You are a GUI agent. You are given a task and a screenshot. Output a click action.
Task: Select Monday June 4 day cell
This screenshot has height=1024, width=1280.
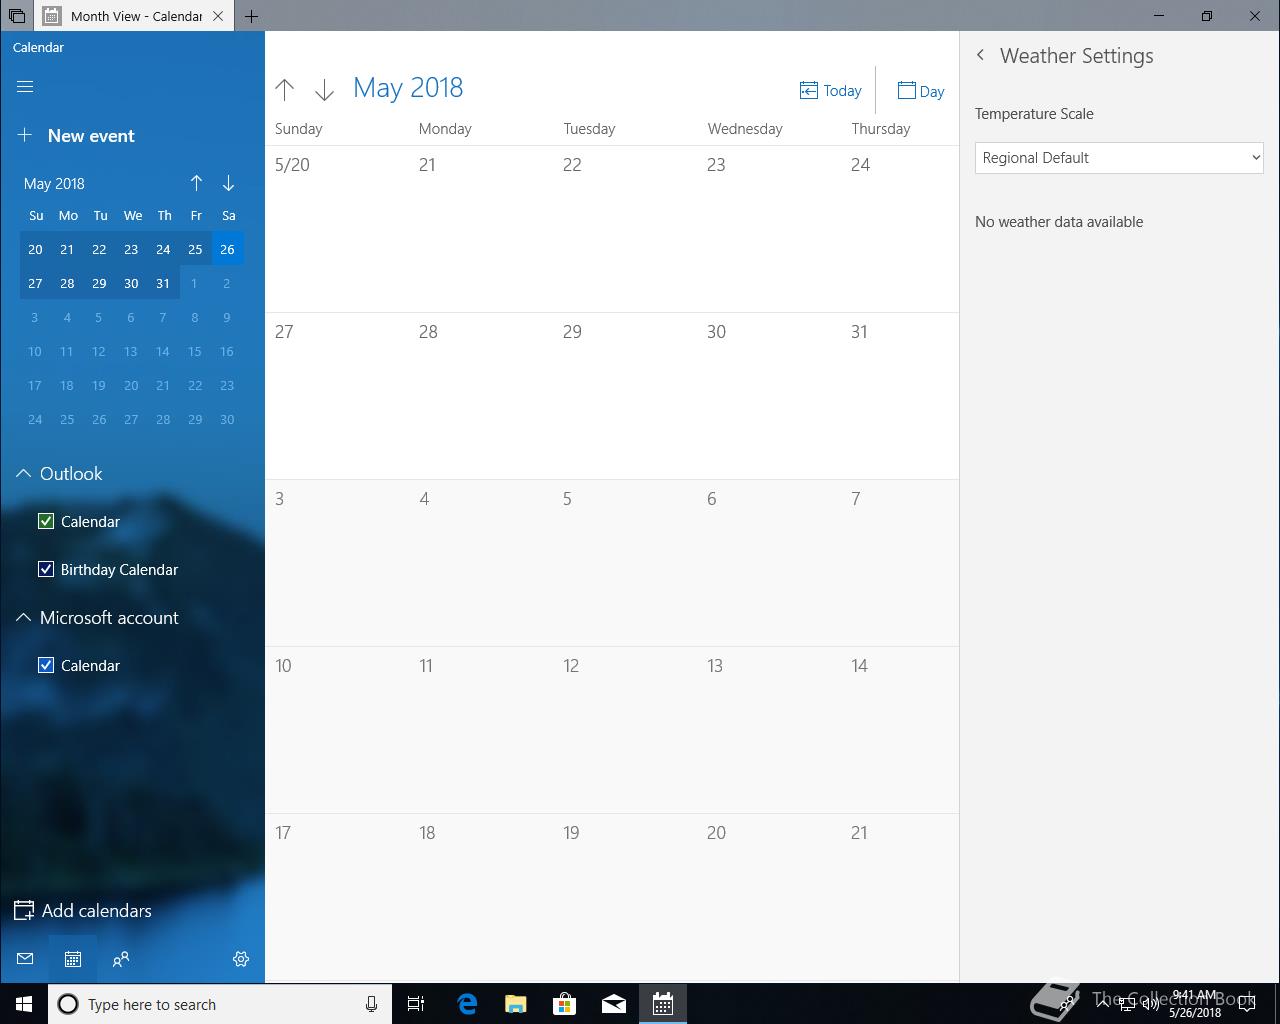click(x=481, y=563)
